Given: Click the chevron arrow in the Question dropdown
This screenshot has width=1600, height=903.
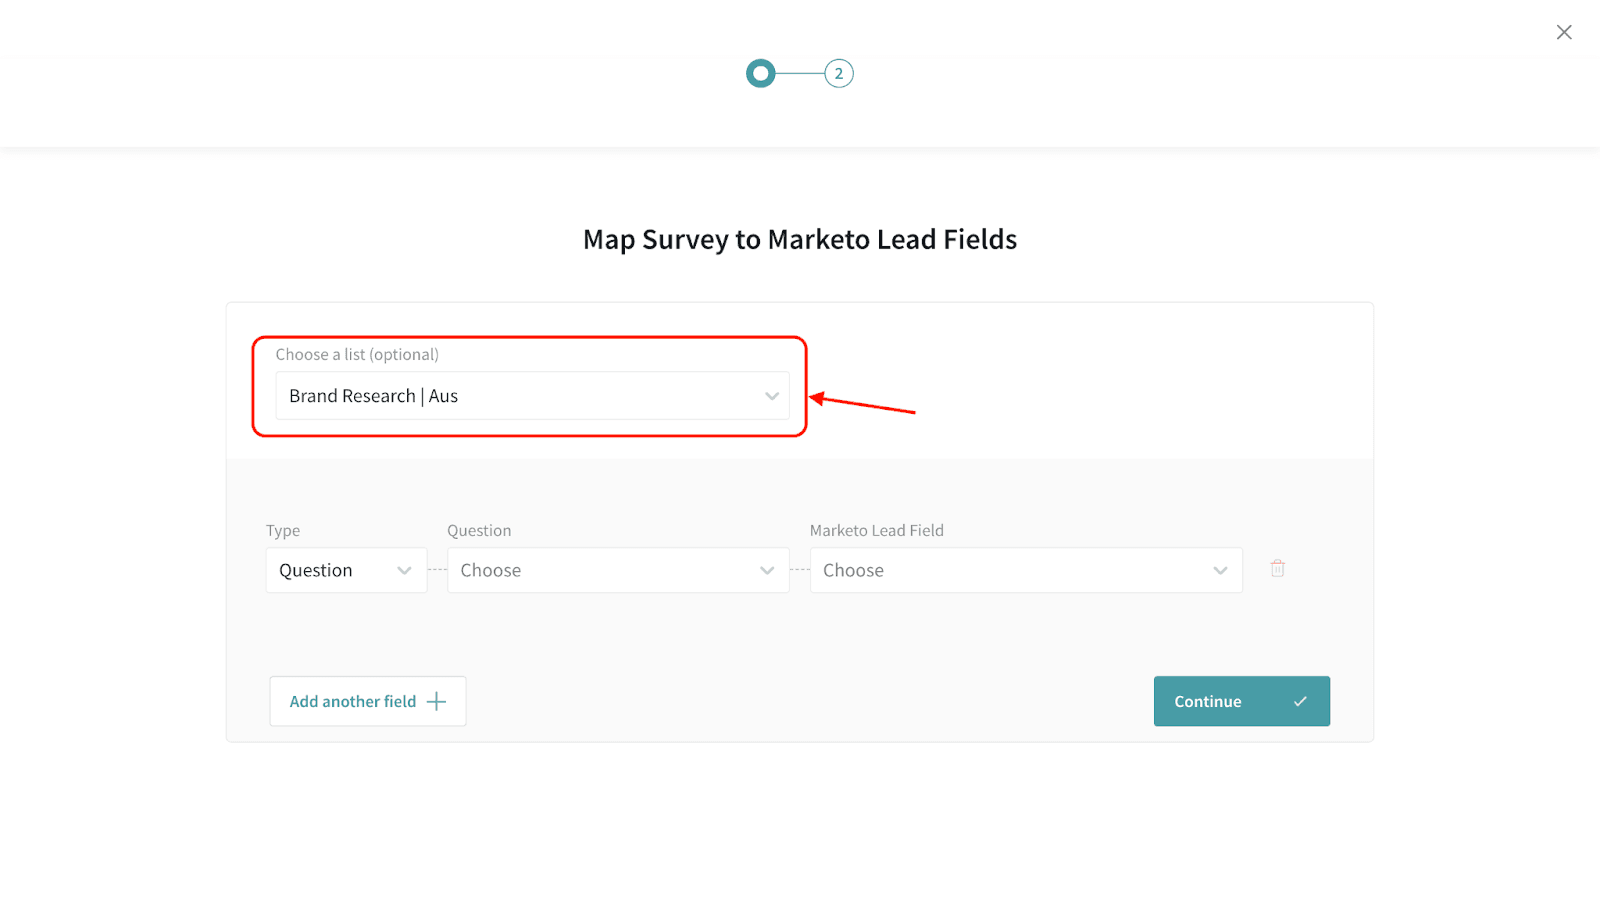Looking at the screenshot, I should (x=767, y=570).
